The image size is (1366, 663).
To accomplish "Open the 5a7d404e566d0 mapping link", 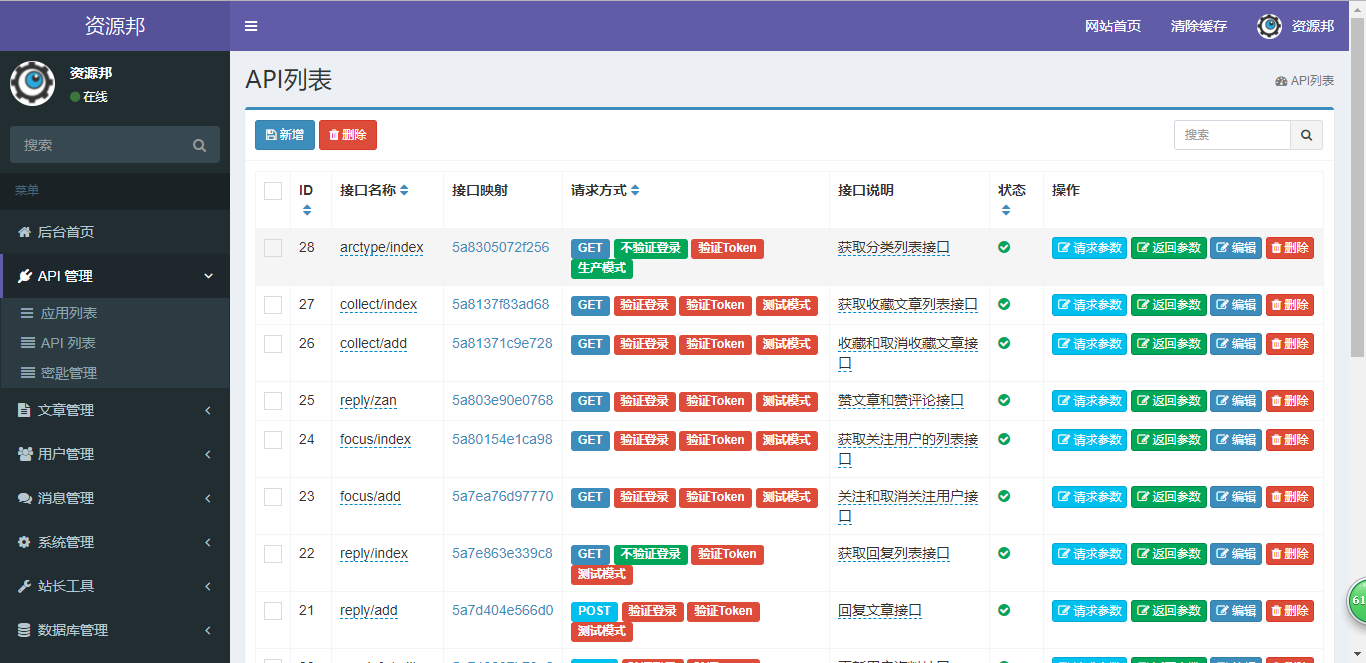I will [502, 610].
